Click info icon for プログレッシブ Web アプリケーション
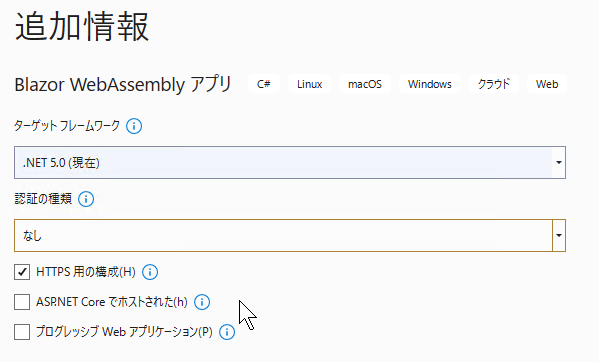Viewport: 599px width, 362px height. click(x=227, y=332)
